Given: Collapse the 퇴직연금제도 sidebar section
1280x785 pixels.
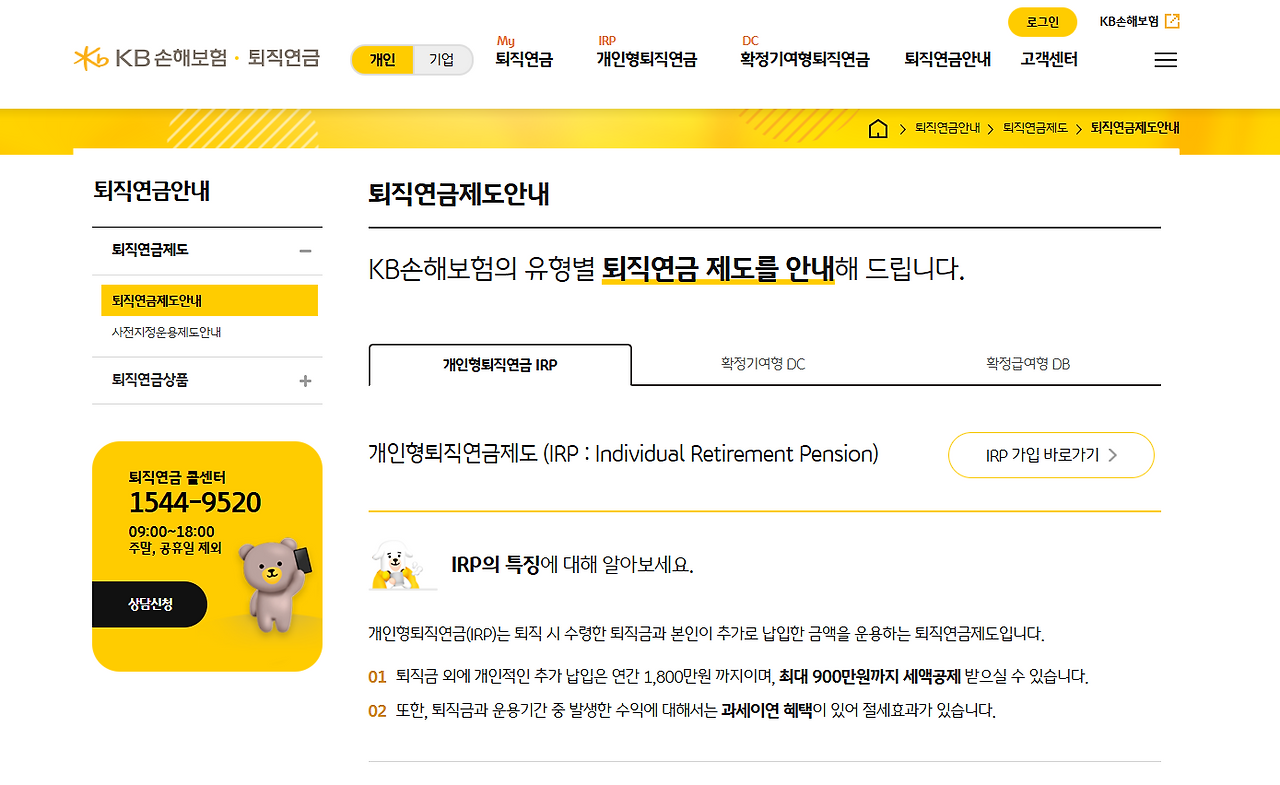Looking at the screenshot, I should click(x=306, y=250).
